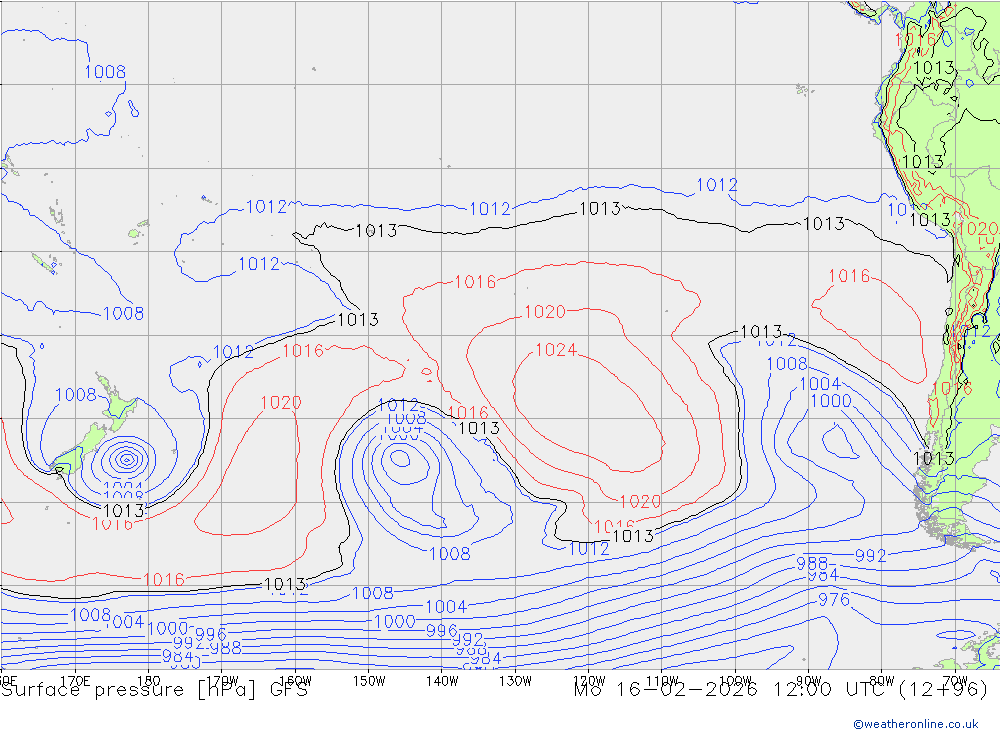Image resolution: width=1000 pixels, height=733 pixels.
Task: Click the 130W longitude axis label
Action: [515, 680]
